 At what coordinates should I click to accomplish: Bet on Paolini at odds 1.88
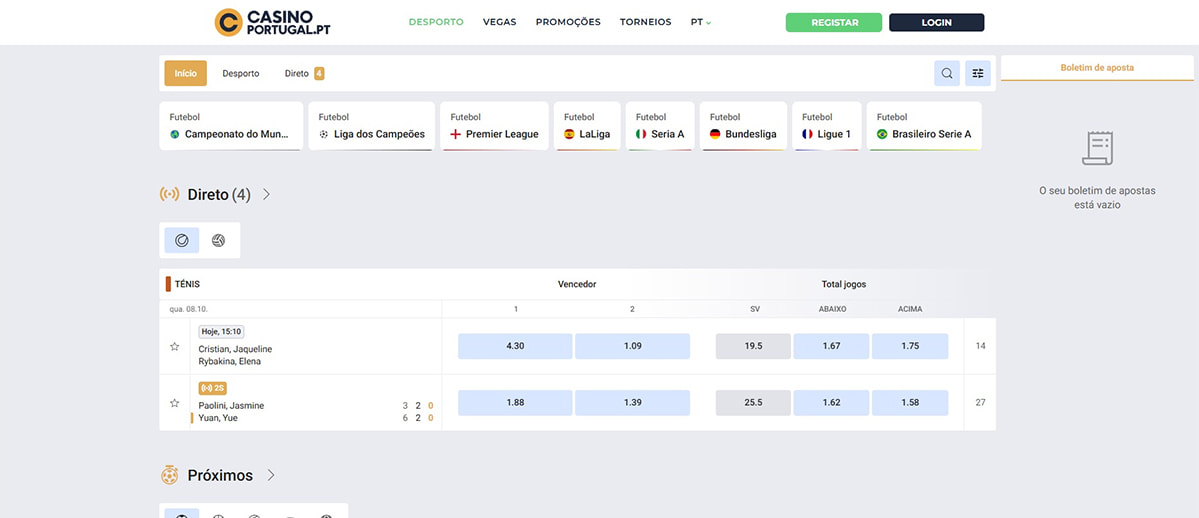515,402
